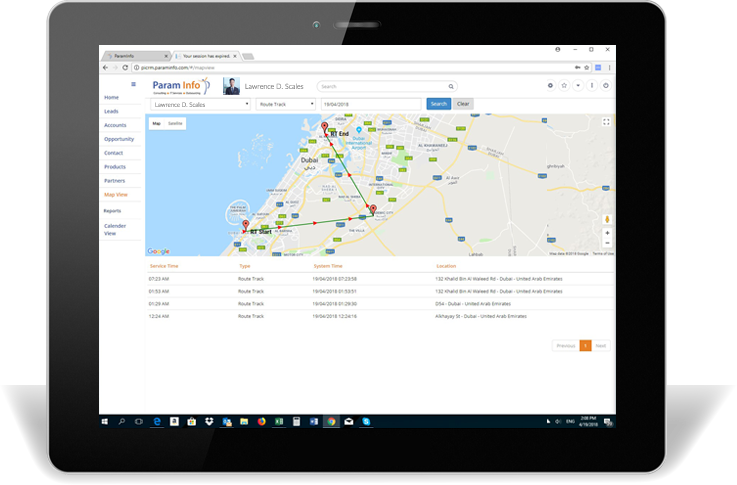
Task: Open Calender View in the sidebar
Action: point(116,229)
